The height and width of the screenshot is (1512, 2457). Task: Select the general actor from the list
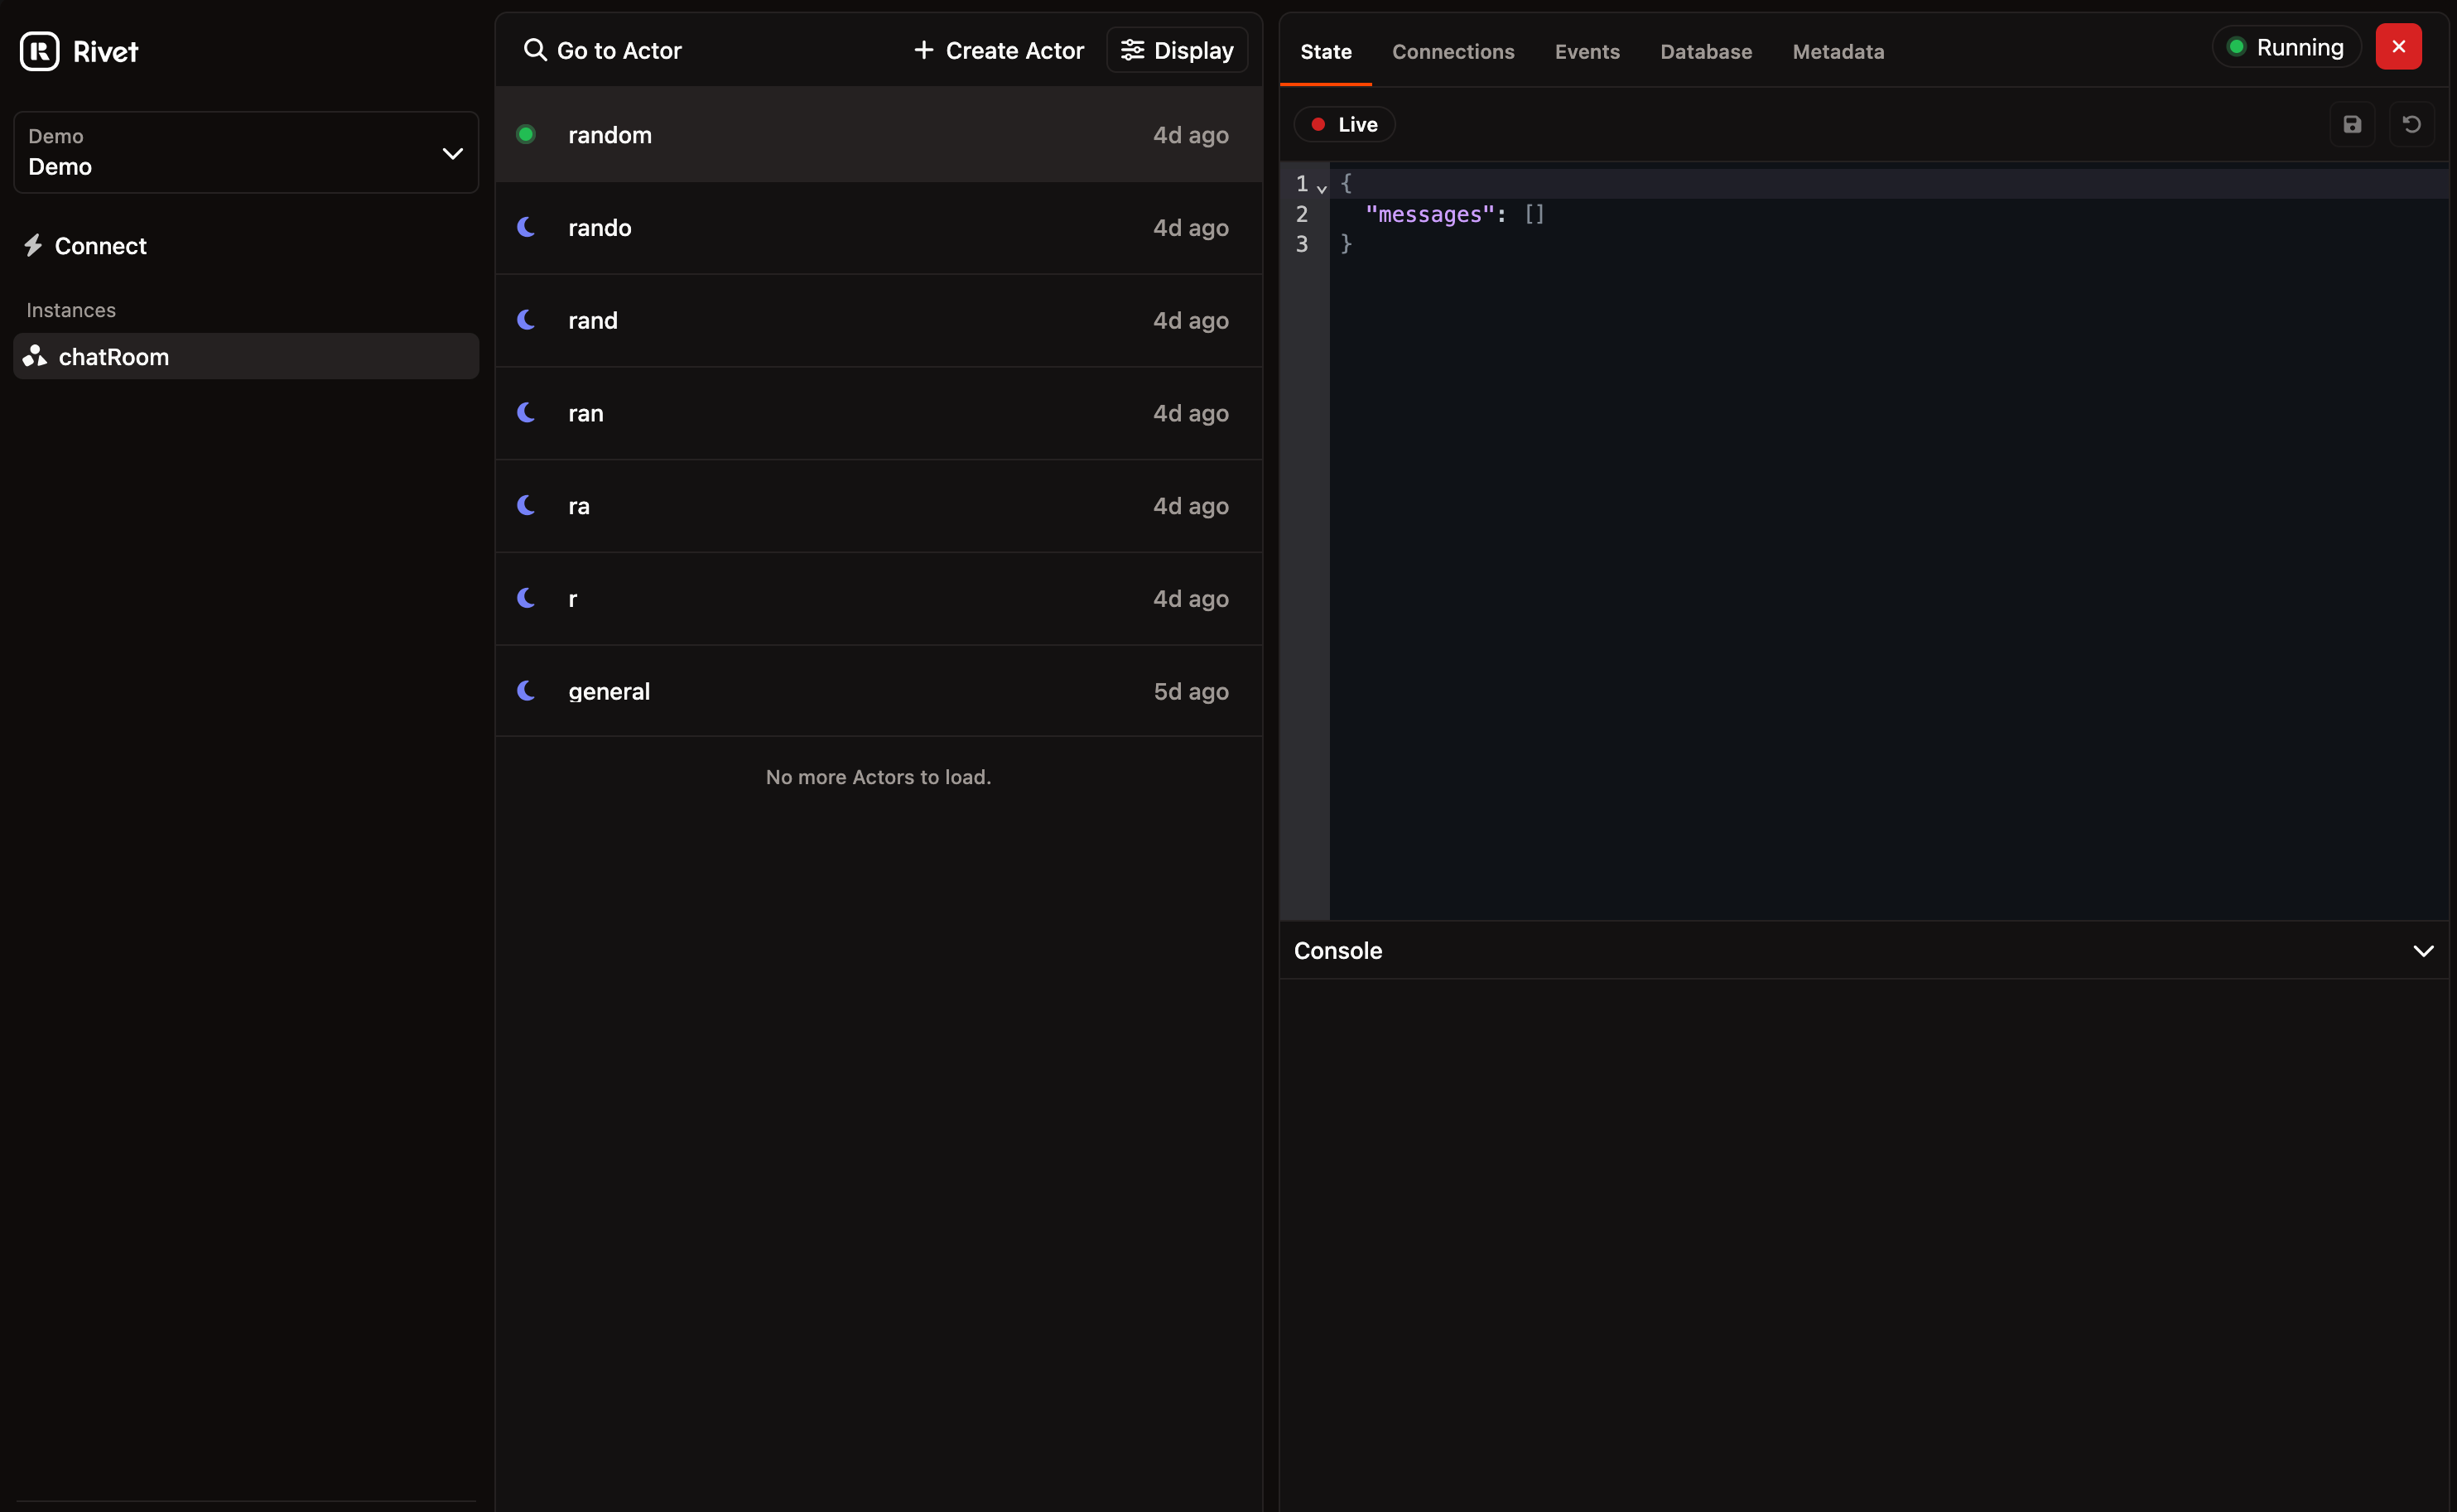coord(609,690)
